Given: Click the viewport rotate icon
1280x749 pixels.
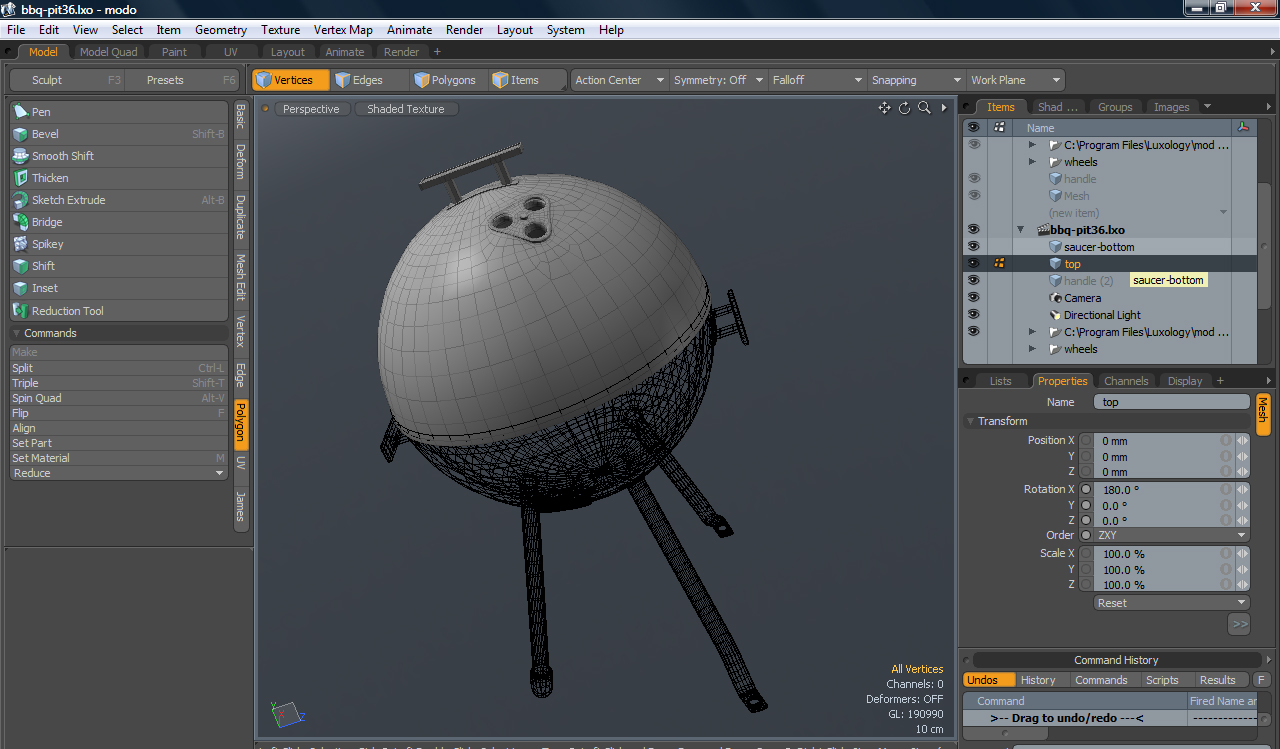Looking at the screenshot, I should point(905,108).
